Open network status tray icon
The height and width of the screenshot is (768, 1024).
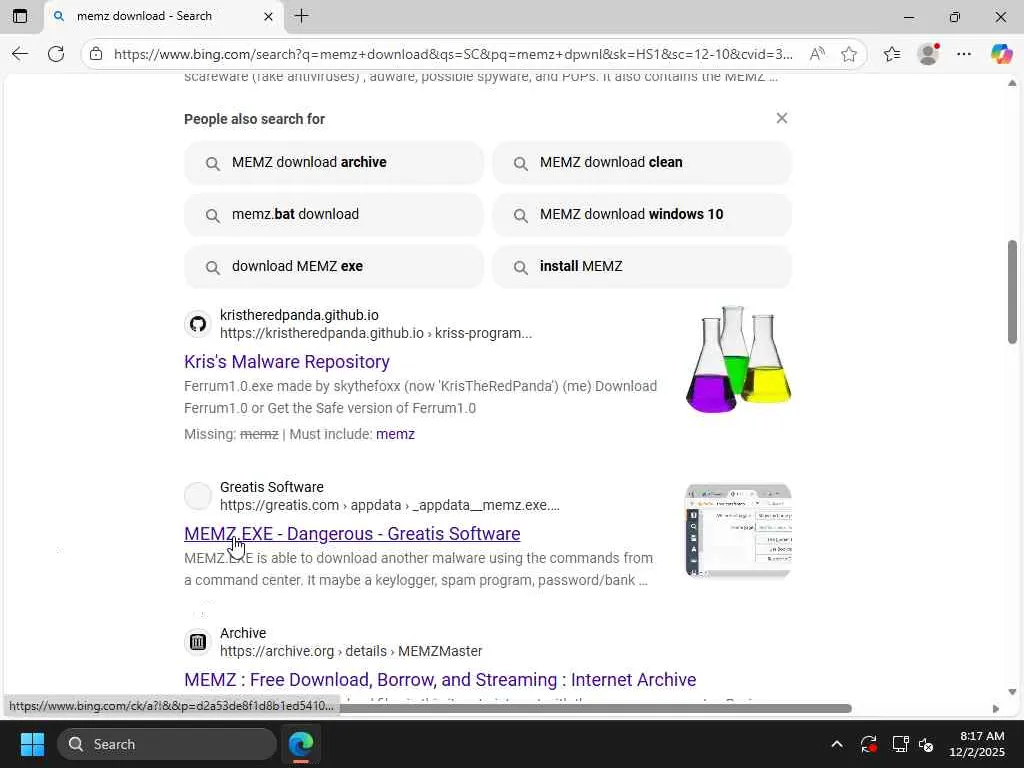[901, 744]
